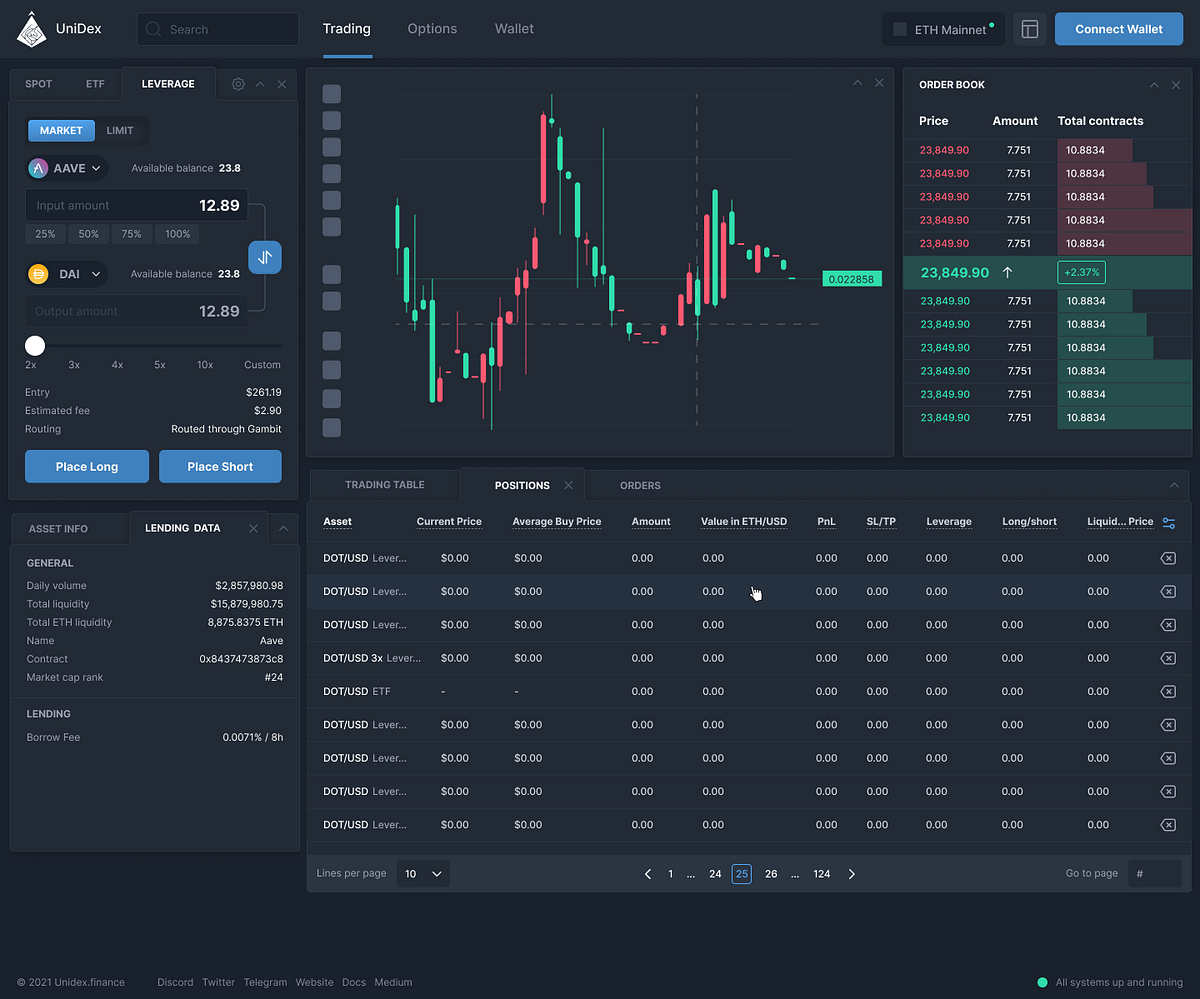Collapse the Order Book panel
The width and height of the screenshot is (1200, 999).
(x=1154, y=85)
